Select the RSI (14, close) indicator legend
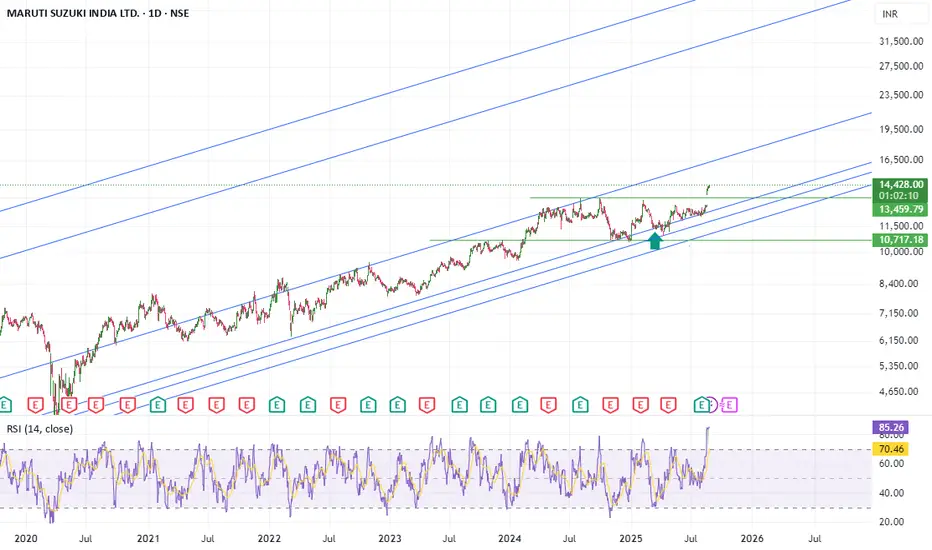The width and height of the screenshot is (932, 550). coord(39,429)
